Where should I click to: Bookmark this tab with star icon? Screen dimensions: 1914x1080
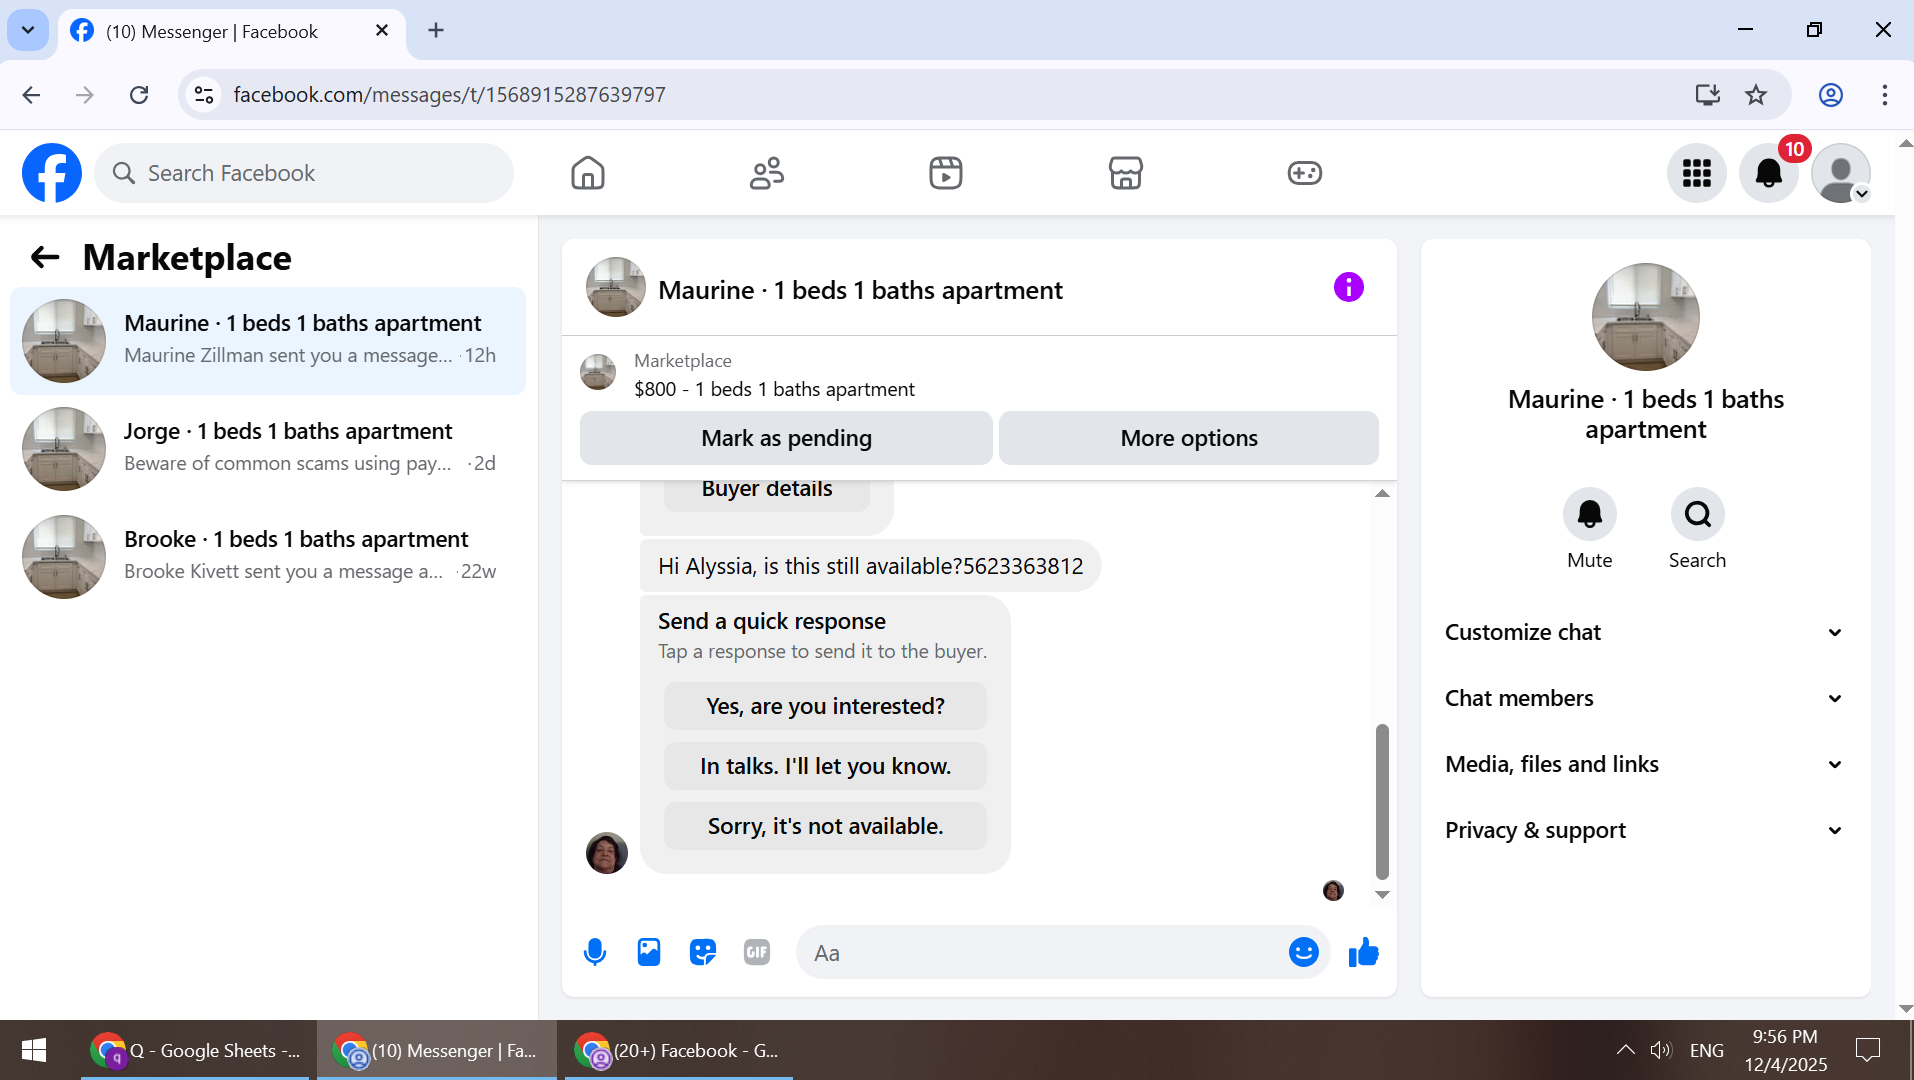(1756, 95)
